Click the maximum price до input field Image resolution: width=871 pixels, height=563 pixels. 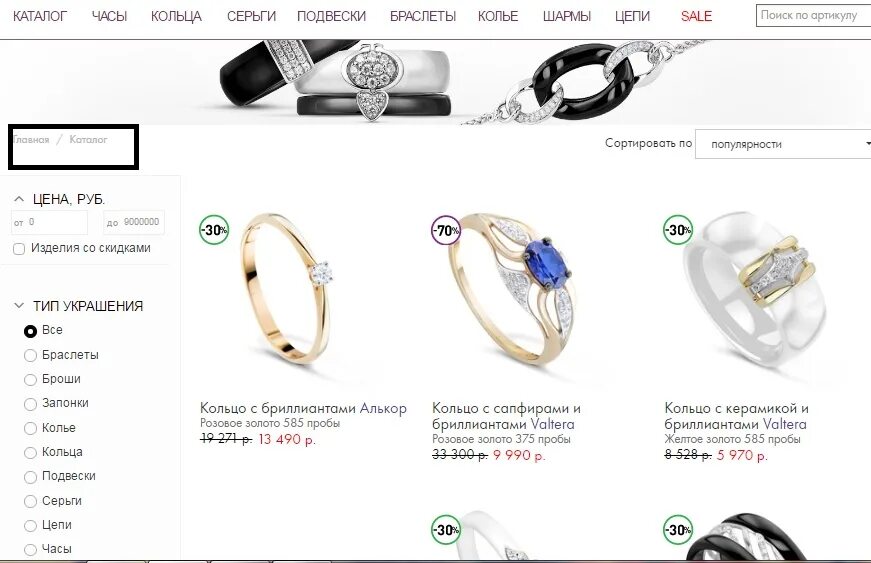134,222
